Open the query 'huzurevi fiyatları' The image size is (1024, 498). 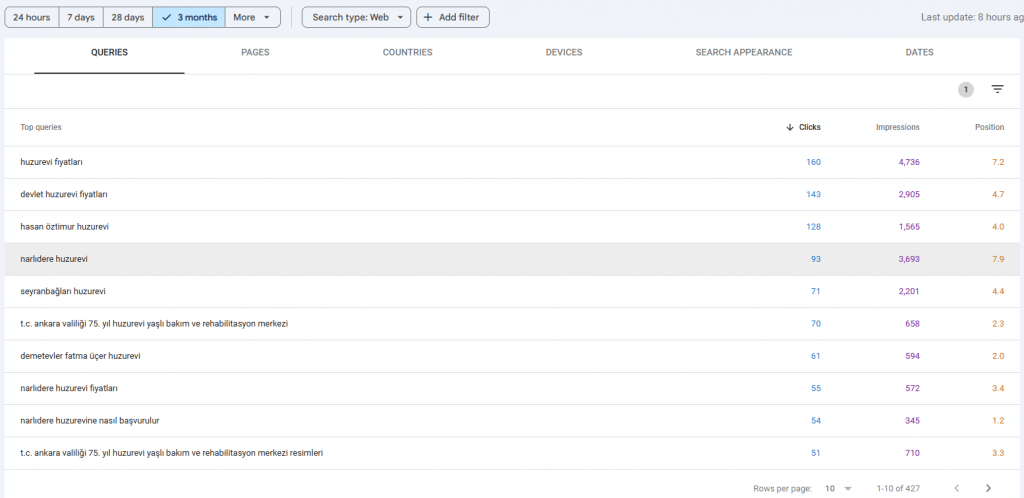coord(52,162)
